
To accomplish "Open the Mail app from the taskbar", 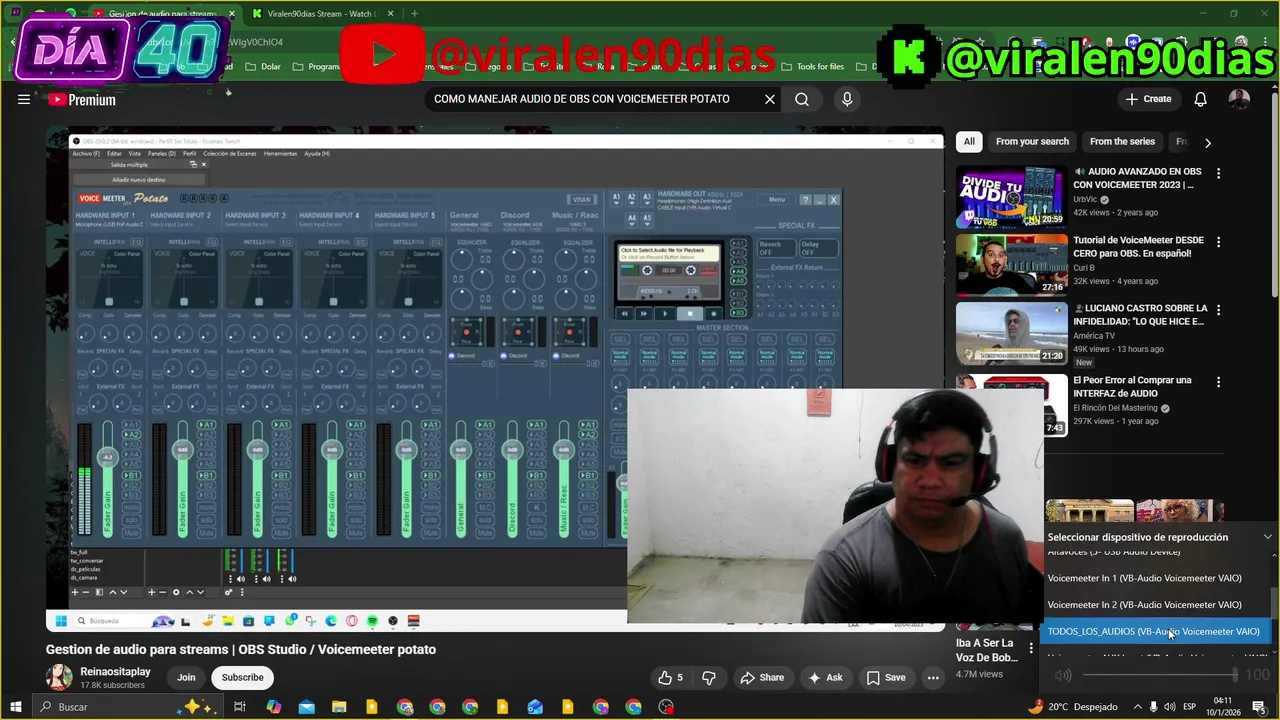I will tap(307, 707).
